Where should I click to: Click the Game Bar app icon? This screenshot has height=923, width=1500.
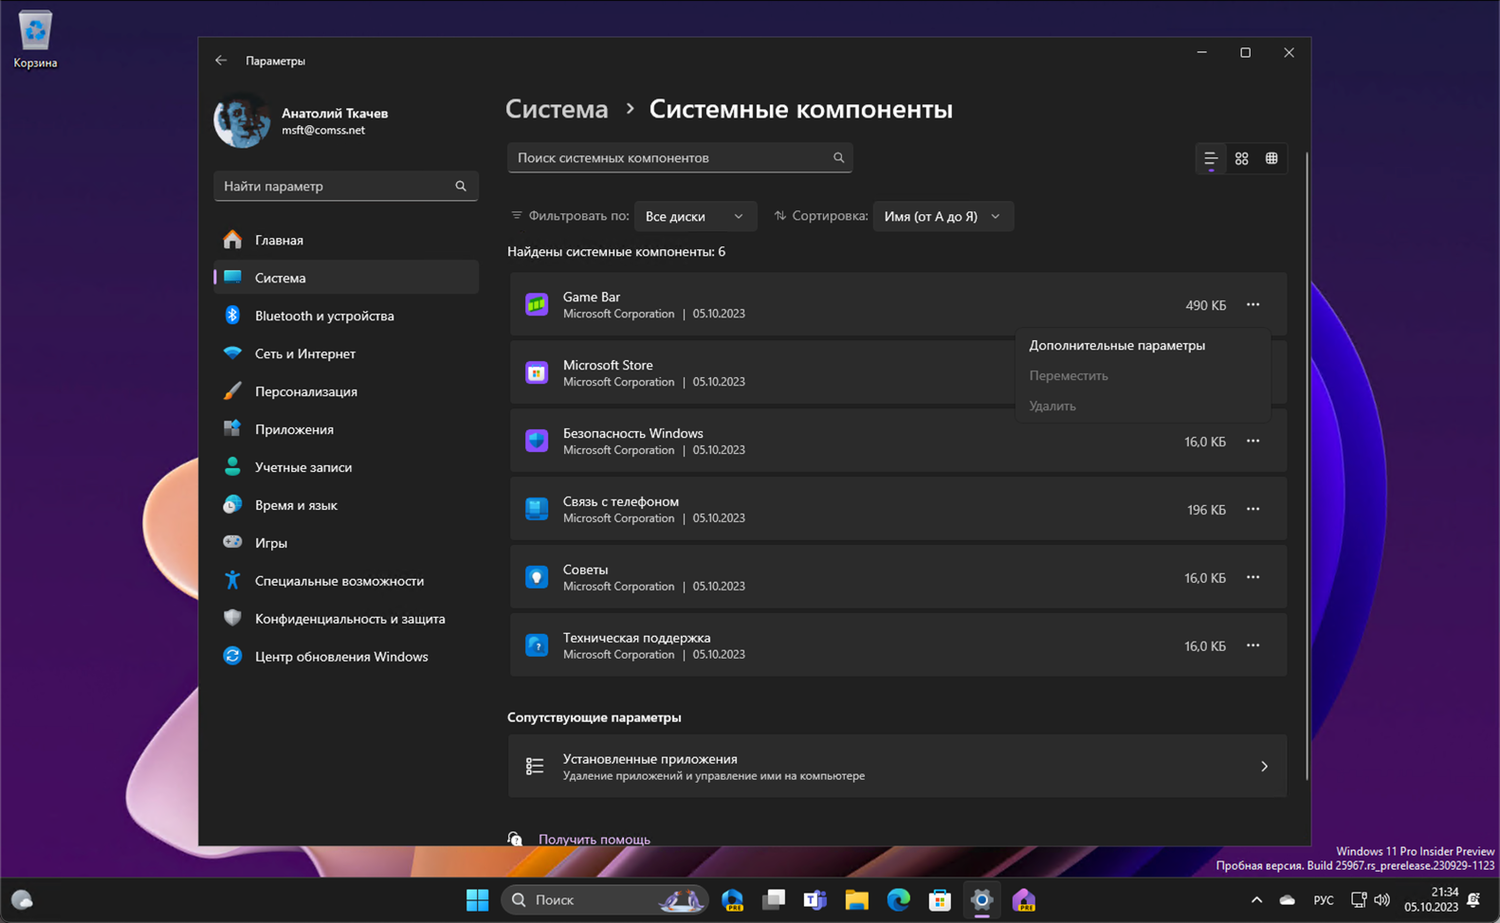[537, 305]
